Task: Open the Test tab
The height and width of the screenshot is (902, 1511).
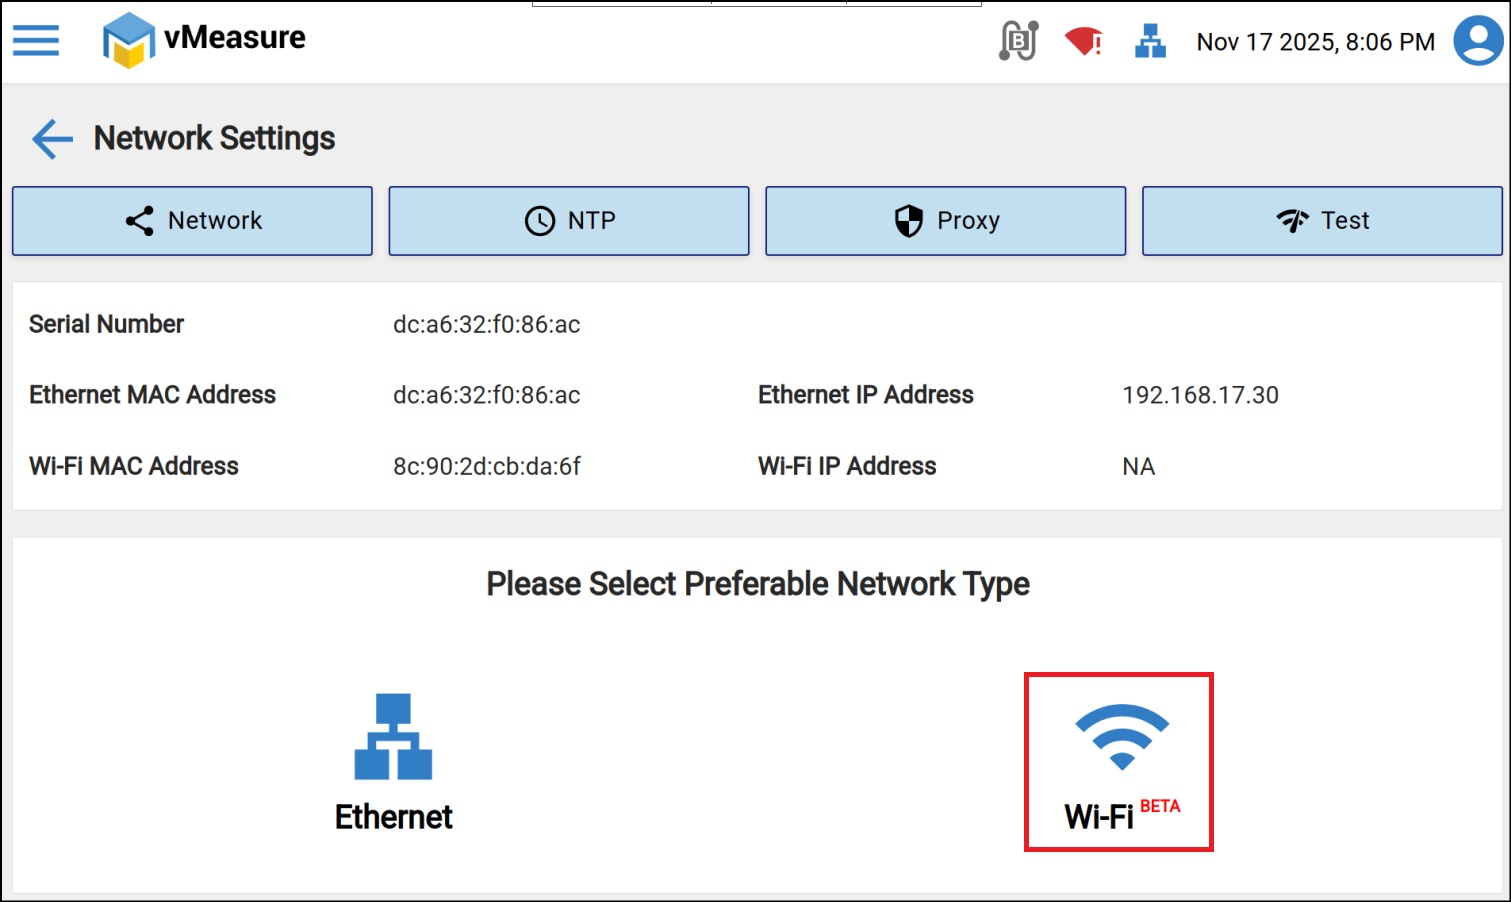Action: click(1322, 221)
